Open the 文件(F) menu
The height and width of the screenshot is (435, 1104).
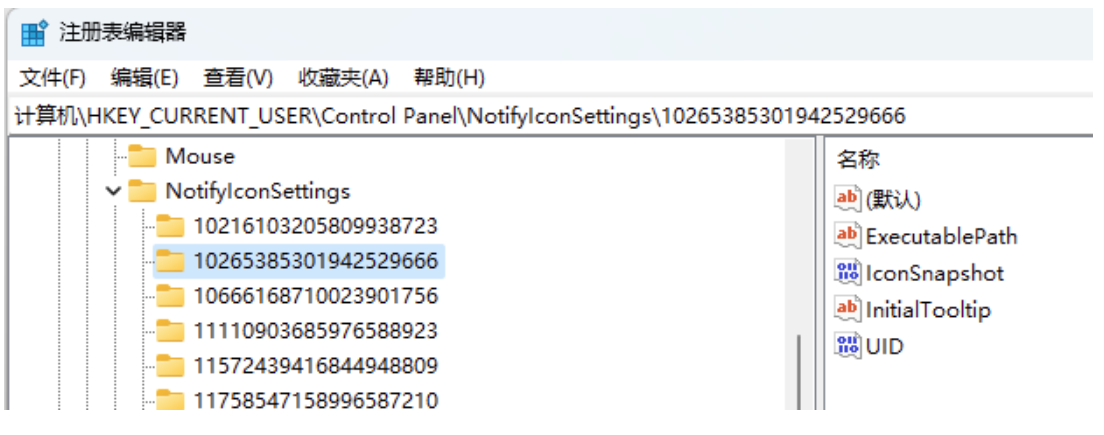[x=53, y=78]
